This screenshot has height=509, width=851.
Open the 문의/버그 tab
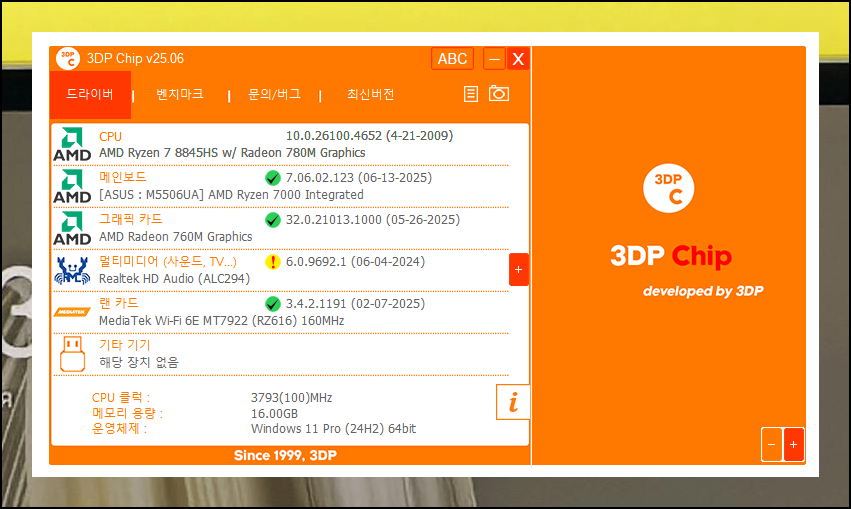274,94
